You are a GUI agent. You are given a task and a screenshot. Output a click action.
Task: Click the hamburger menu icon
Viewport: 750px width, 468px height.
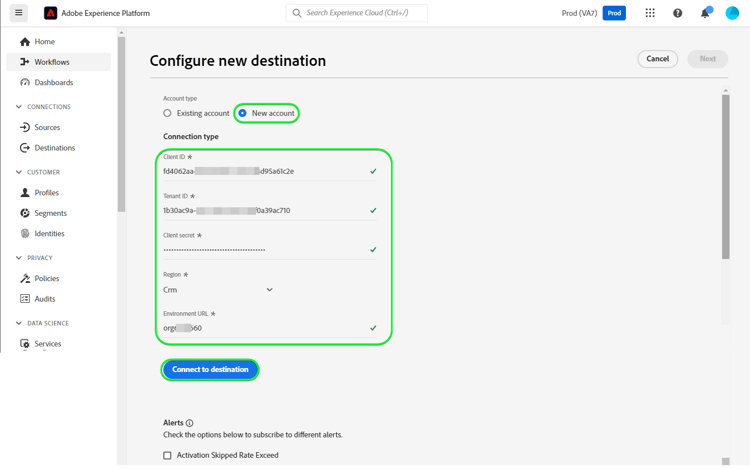coord(19,13)
